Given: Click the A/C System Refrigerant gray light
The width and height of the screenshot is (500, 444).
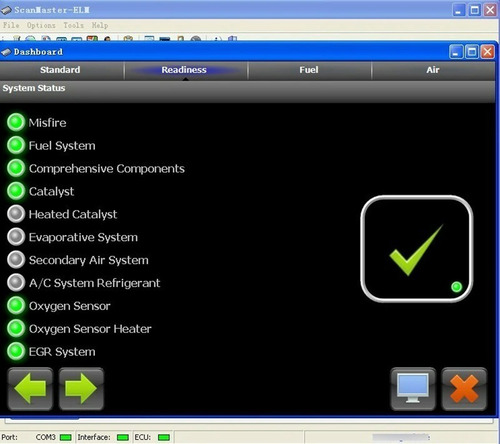Looking at the screenshot, I should (x=16, y=282).
